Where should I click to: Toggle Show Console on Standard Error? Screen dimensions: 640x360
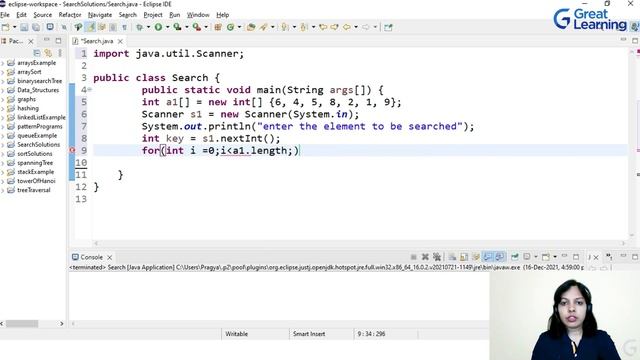pyautogui.click(x=499, y=257)
